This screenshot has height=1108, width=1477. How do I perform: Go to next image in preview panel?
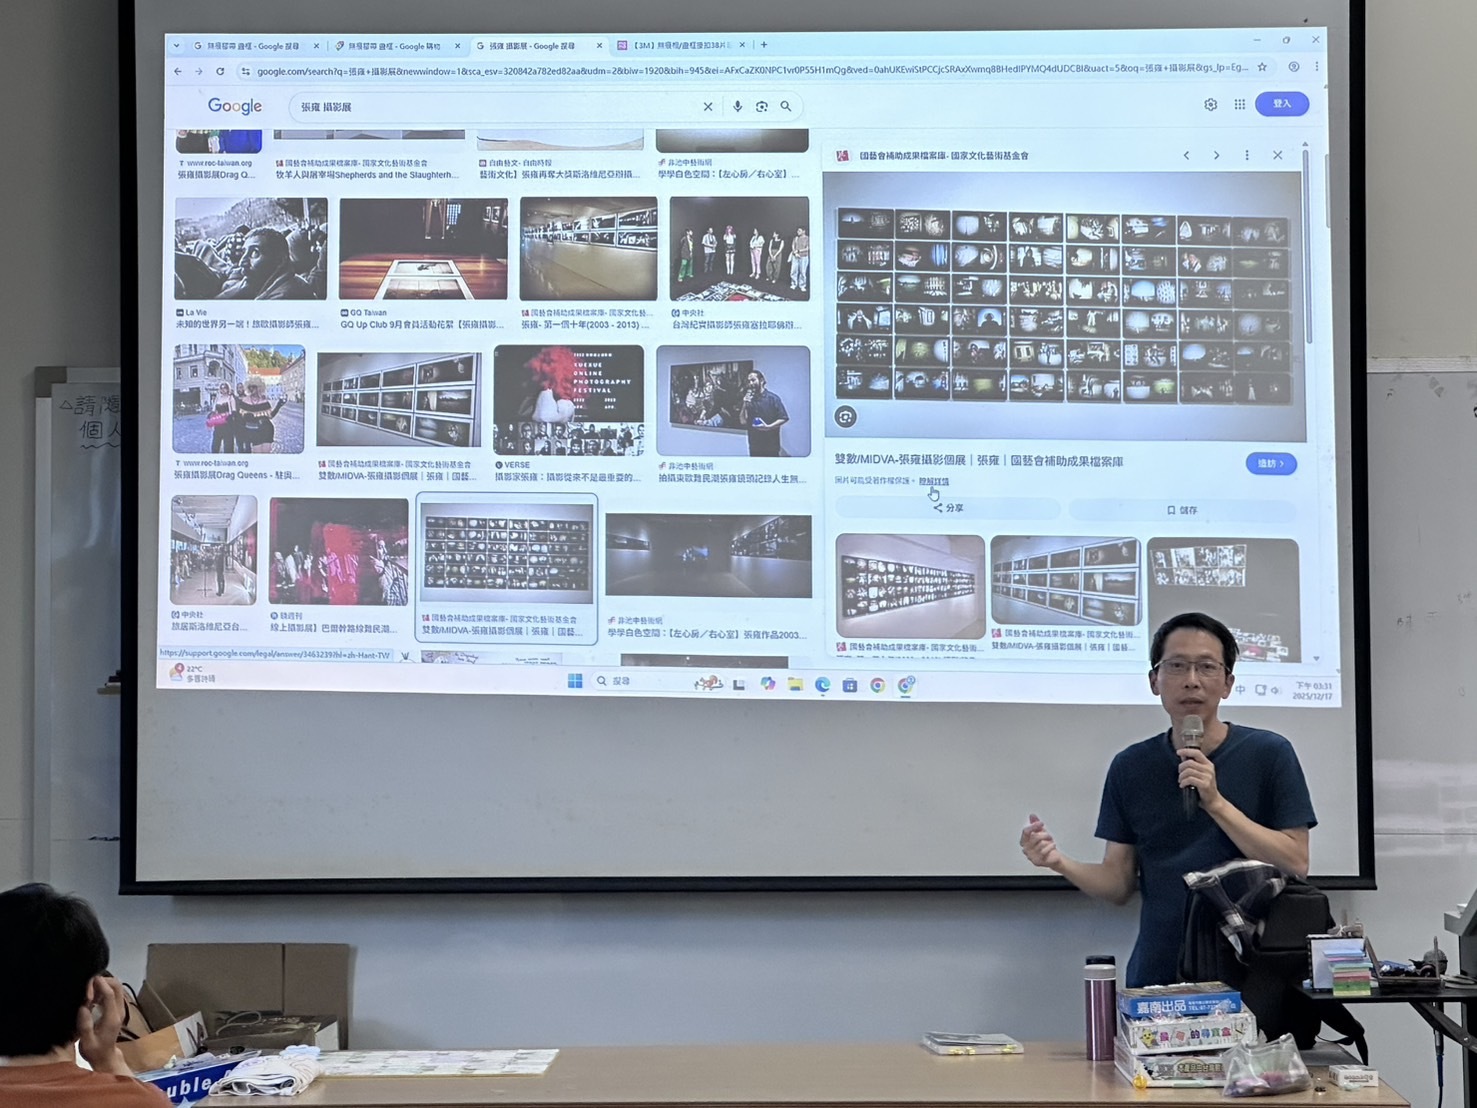point(1216,155)
